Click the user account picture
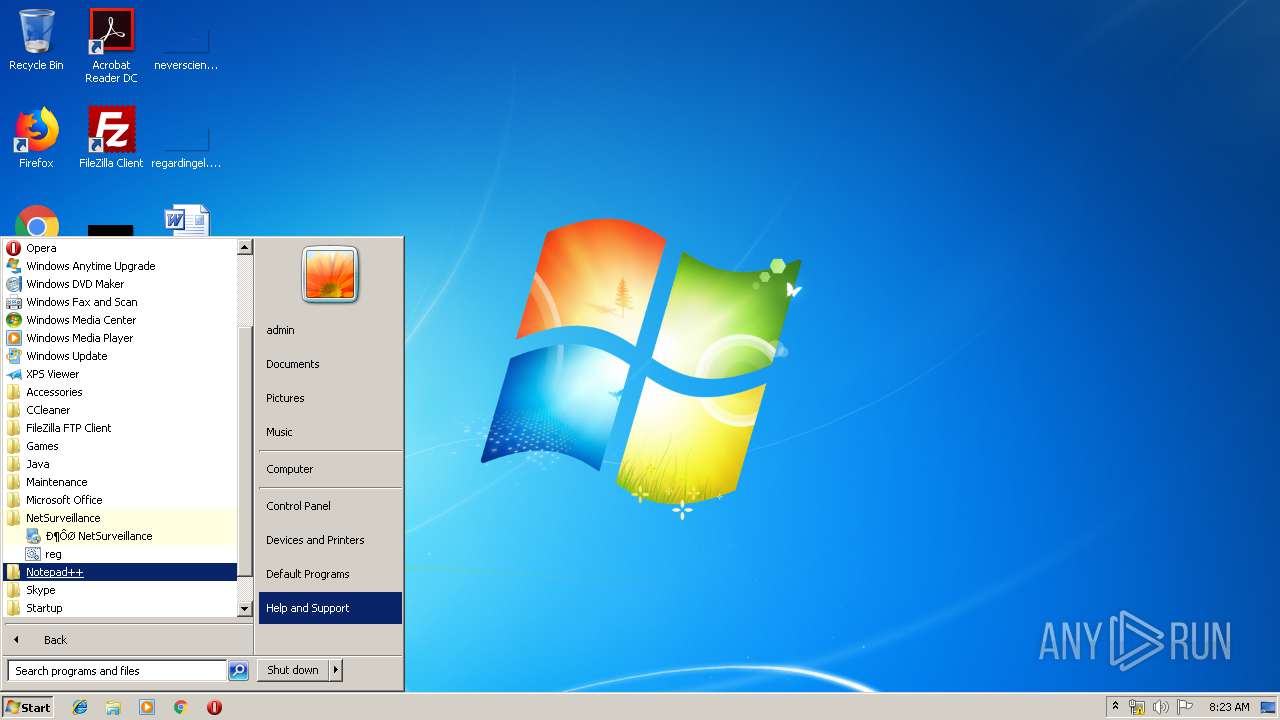The height and width of the screenshot is (720, 1280). pyautogui.click(x=330, y=274)
